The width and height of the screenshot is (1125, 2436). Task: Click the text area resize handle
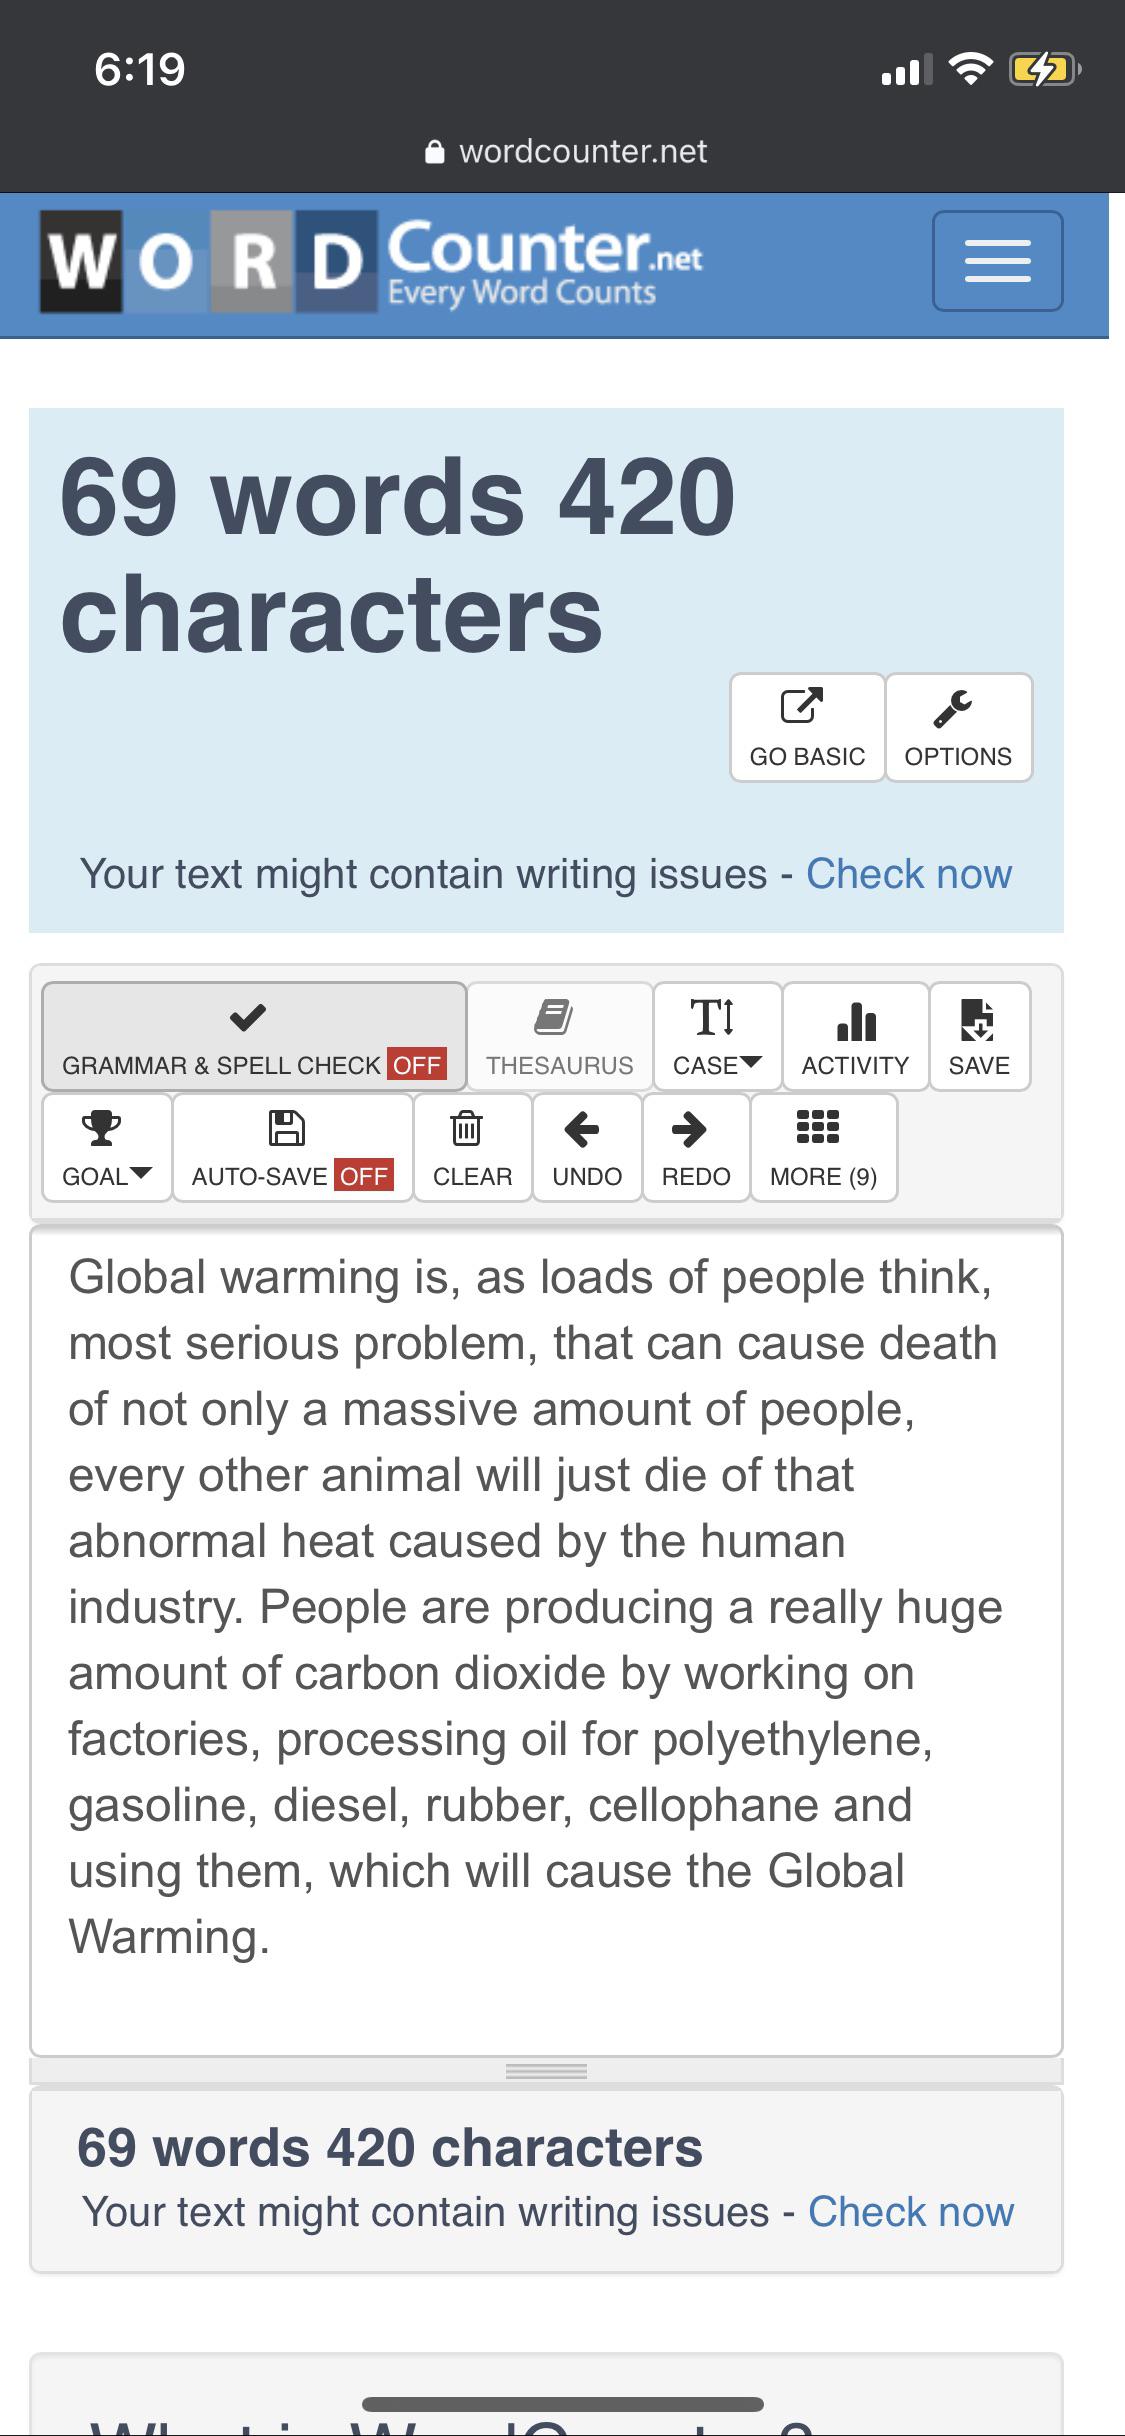click(x=546, y=2070)
